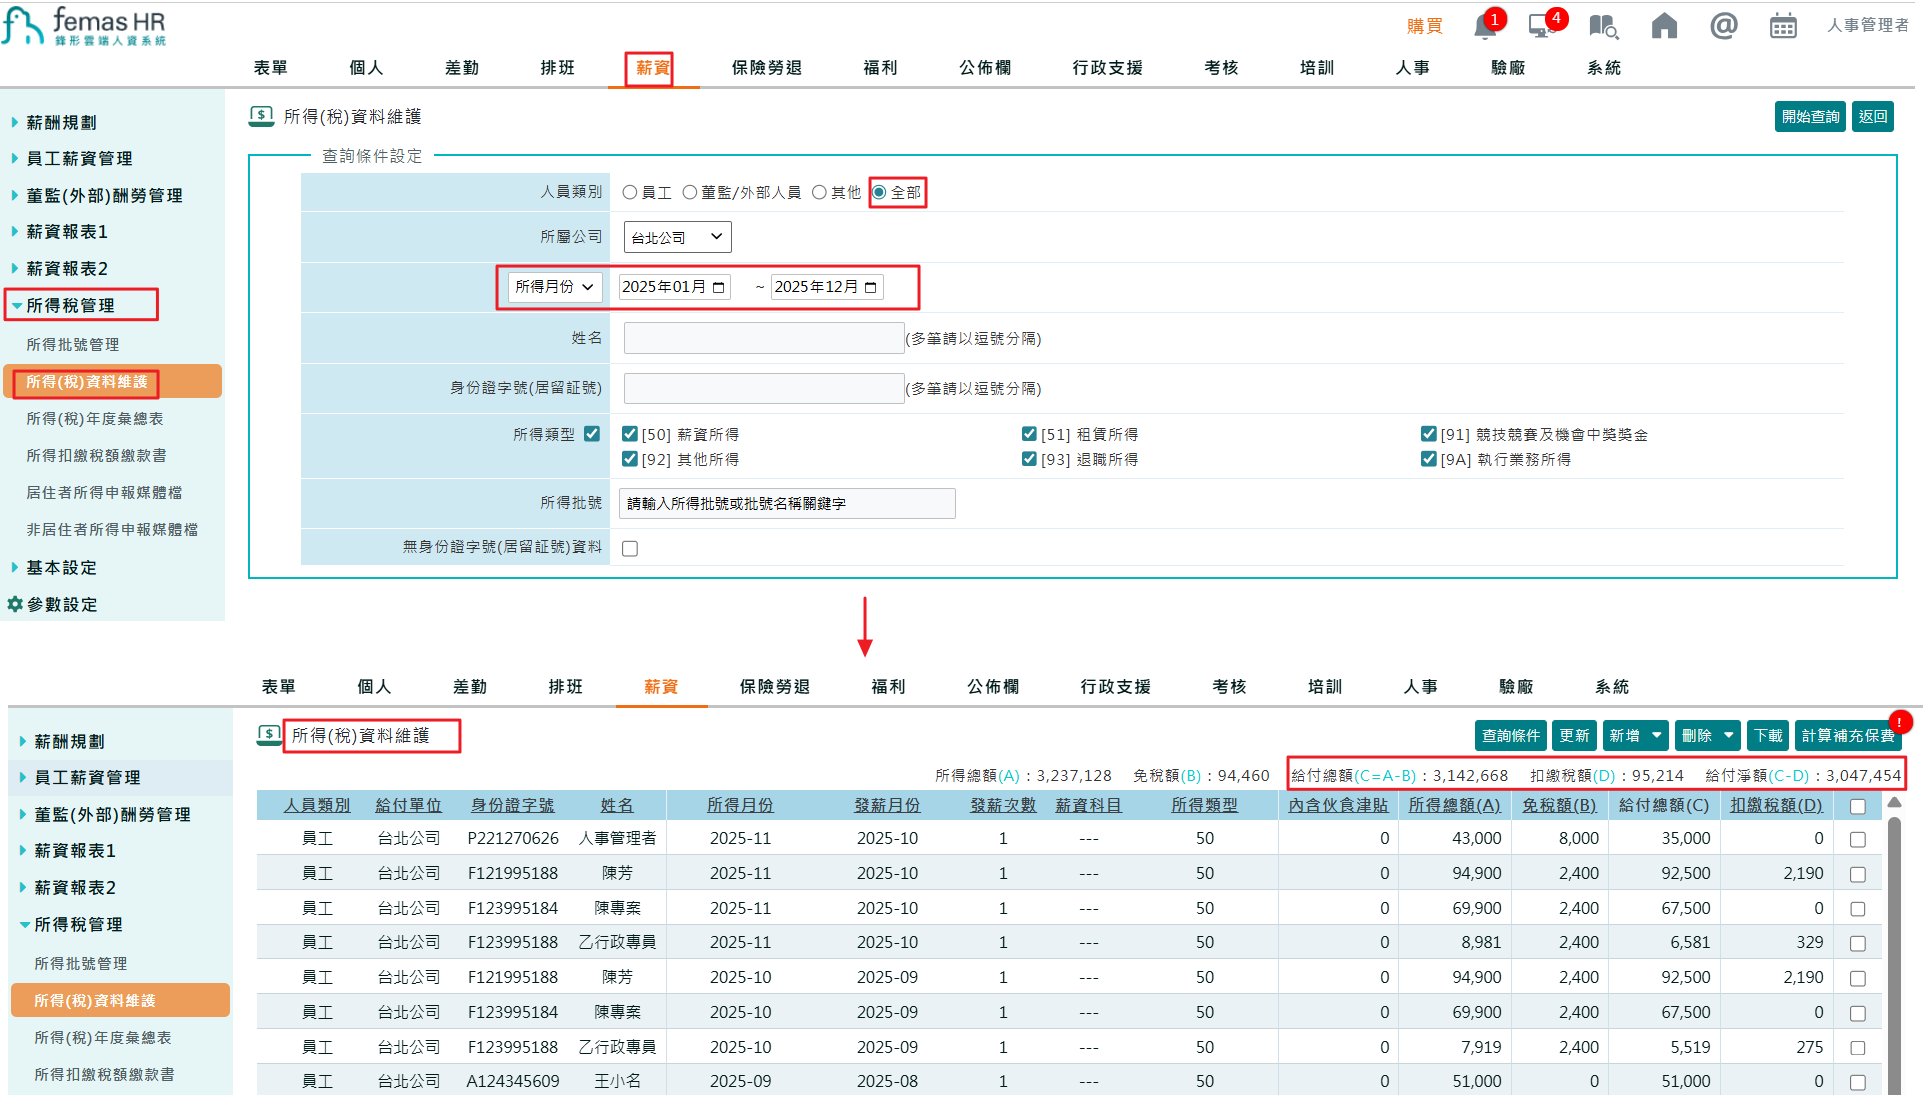
Task: Open the bell notification icon
Action: [x=1484, y=26]
